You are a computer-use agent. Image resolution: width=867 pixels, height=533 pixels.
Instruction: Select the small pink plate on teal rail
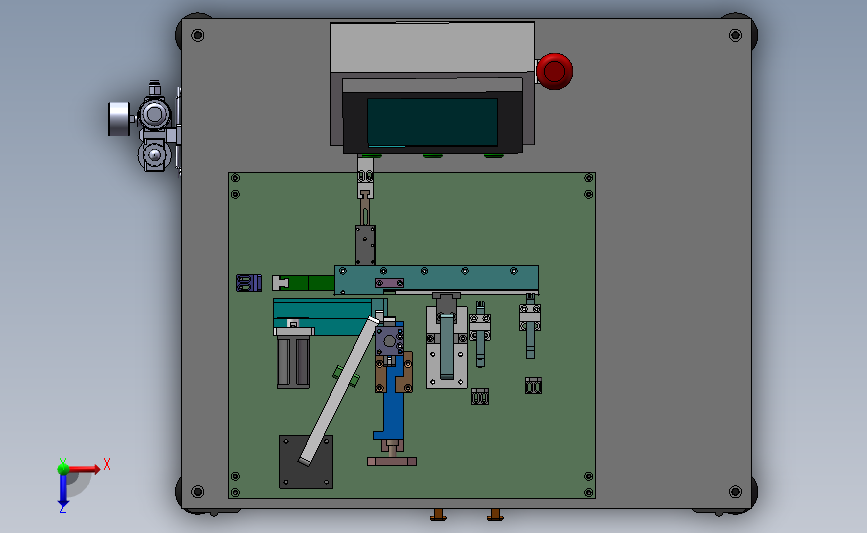click(x=389, y=284)
